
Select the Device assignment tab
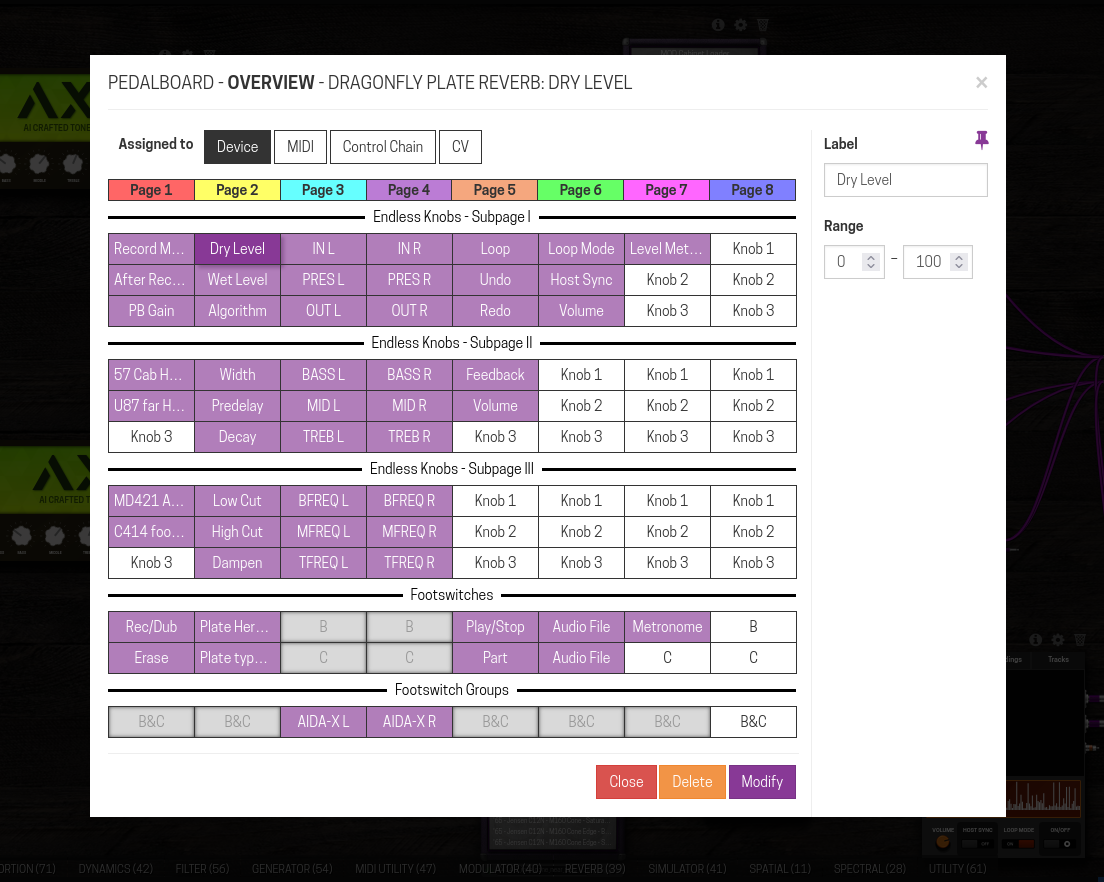point(237,146)
